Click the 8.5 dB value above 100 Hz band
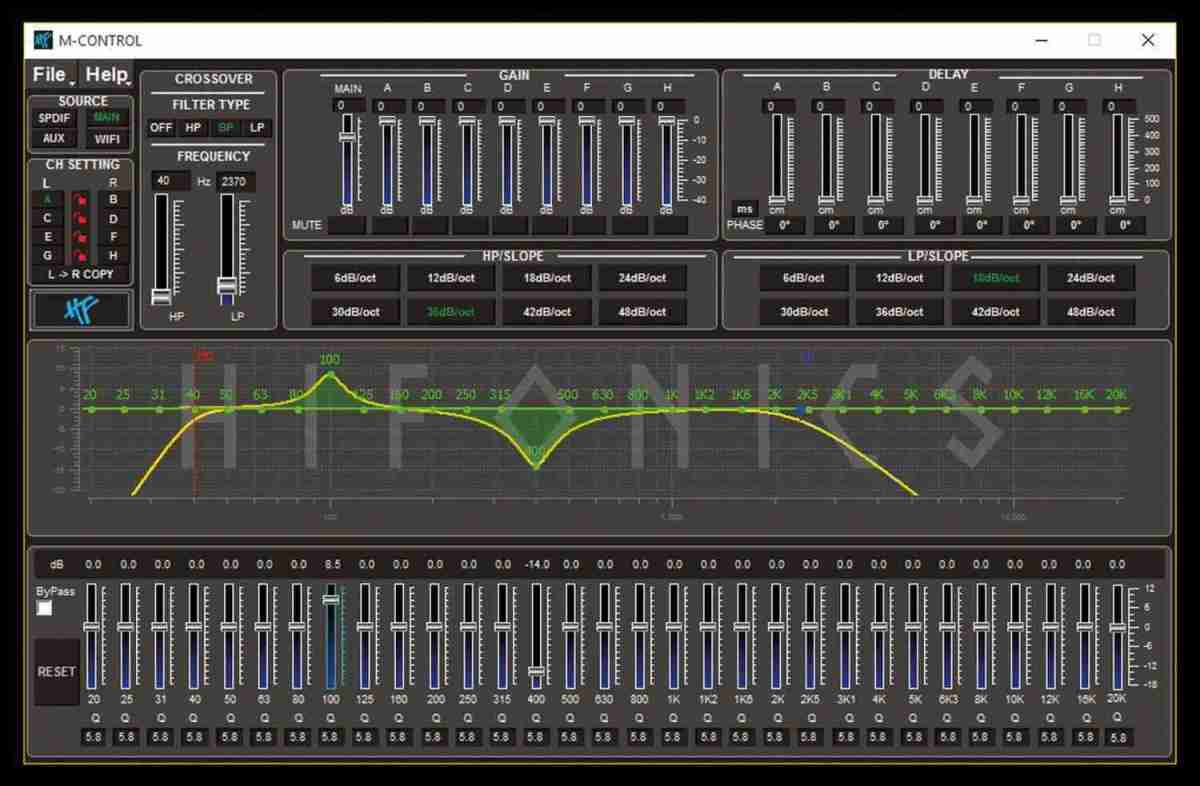Viewport: 1200px width, 786px height. coord(332,565)
